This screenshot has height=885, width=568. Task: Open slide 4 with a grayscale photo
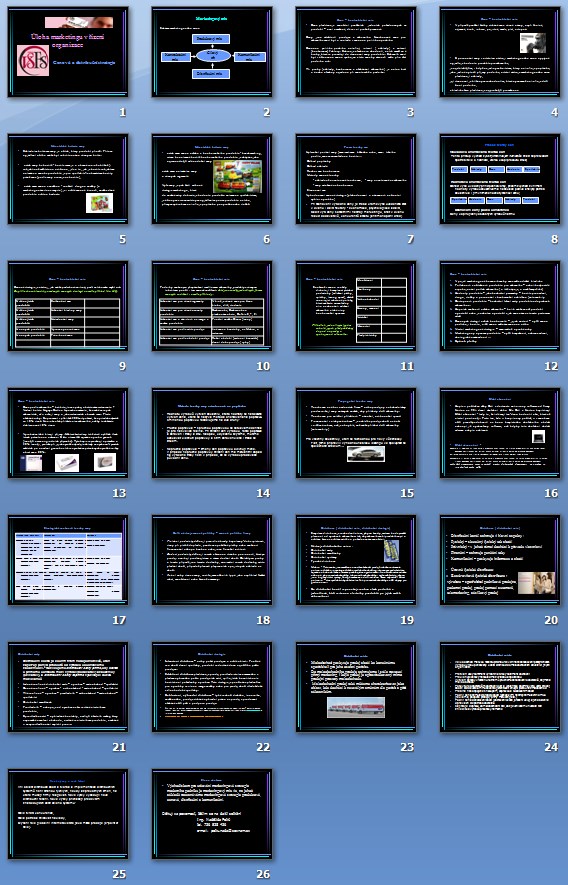click(500, 52)
